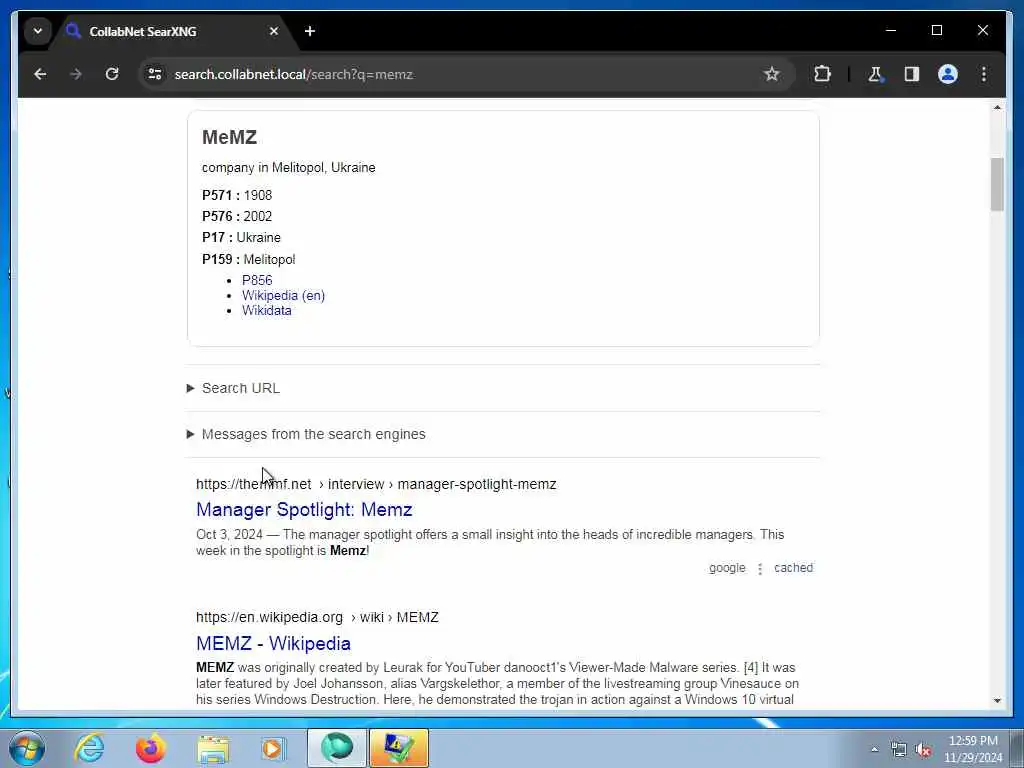Close the CollabNet SearXNG tab
The width and height of the screenshot is (1024, 768).
[x=274, y=31]
